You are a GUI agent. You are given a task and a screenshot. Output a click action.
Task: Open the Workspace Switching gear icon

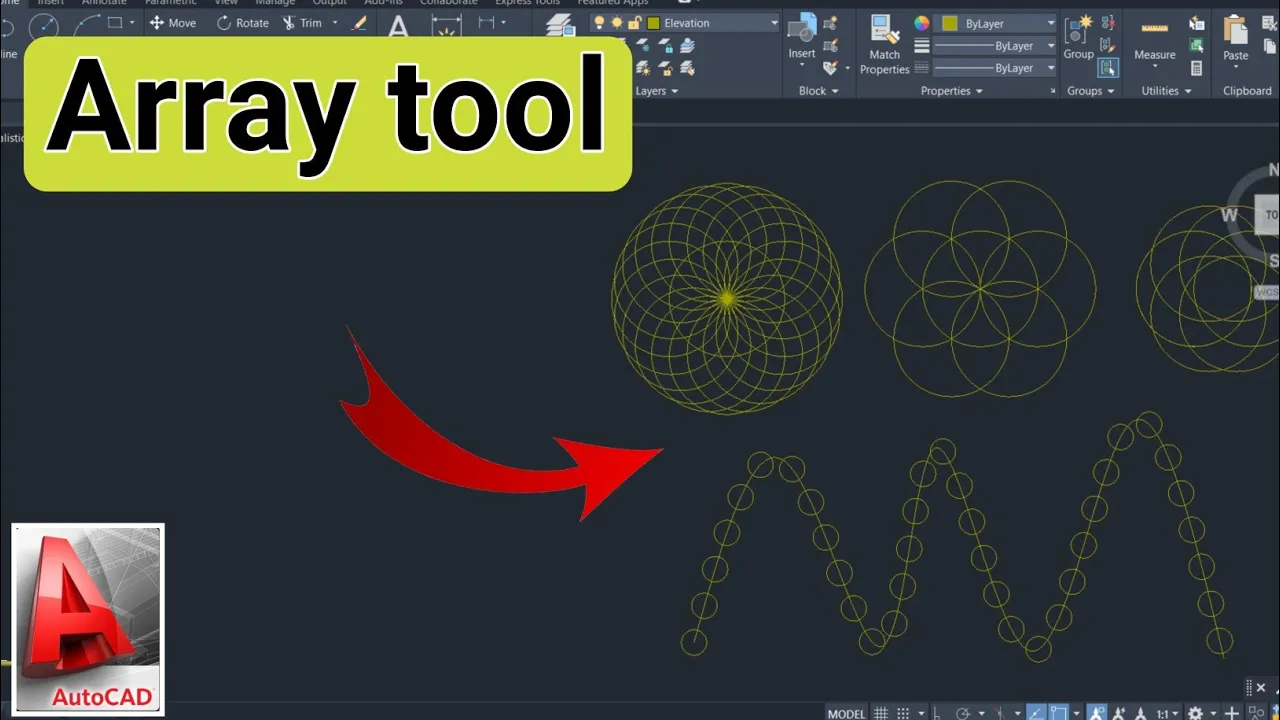(1195, 713)
